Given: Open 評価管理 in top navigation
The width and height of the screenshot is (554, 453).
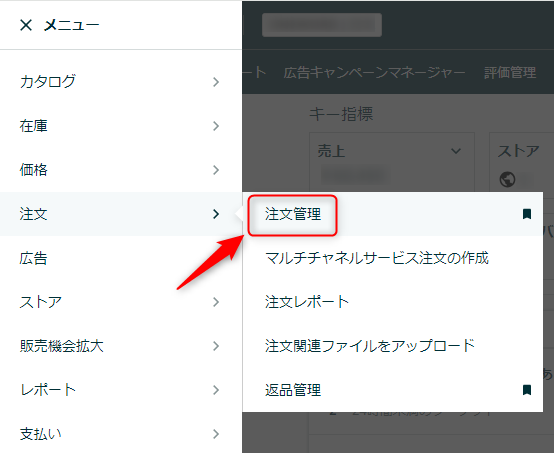Looking at the screenshot, I should tap(510, 72).
